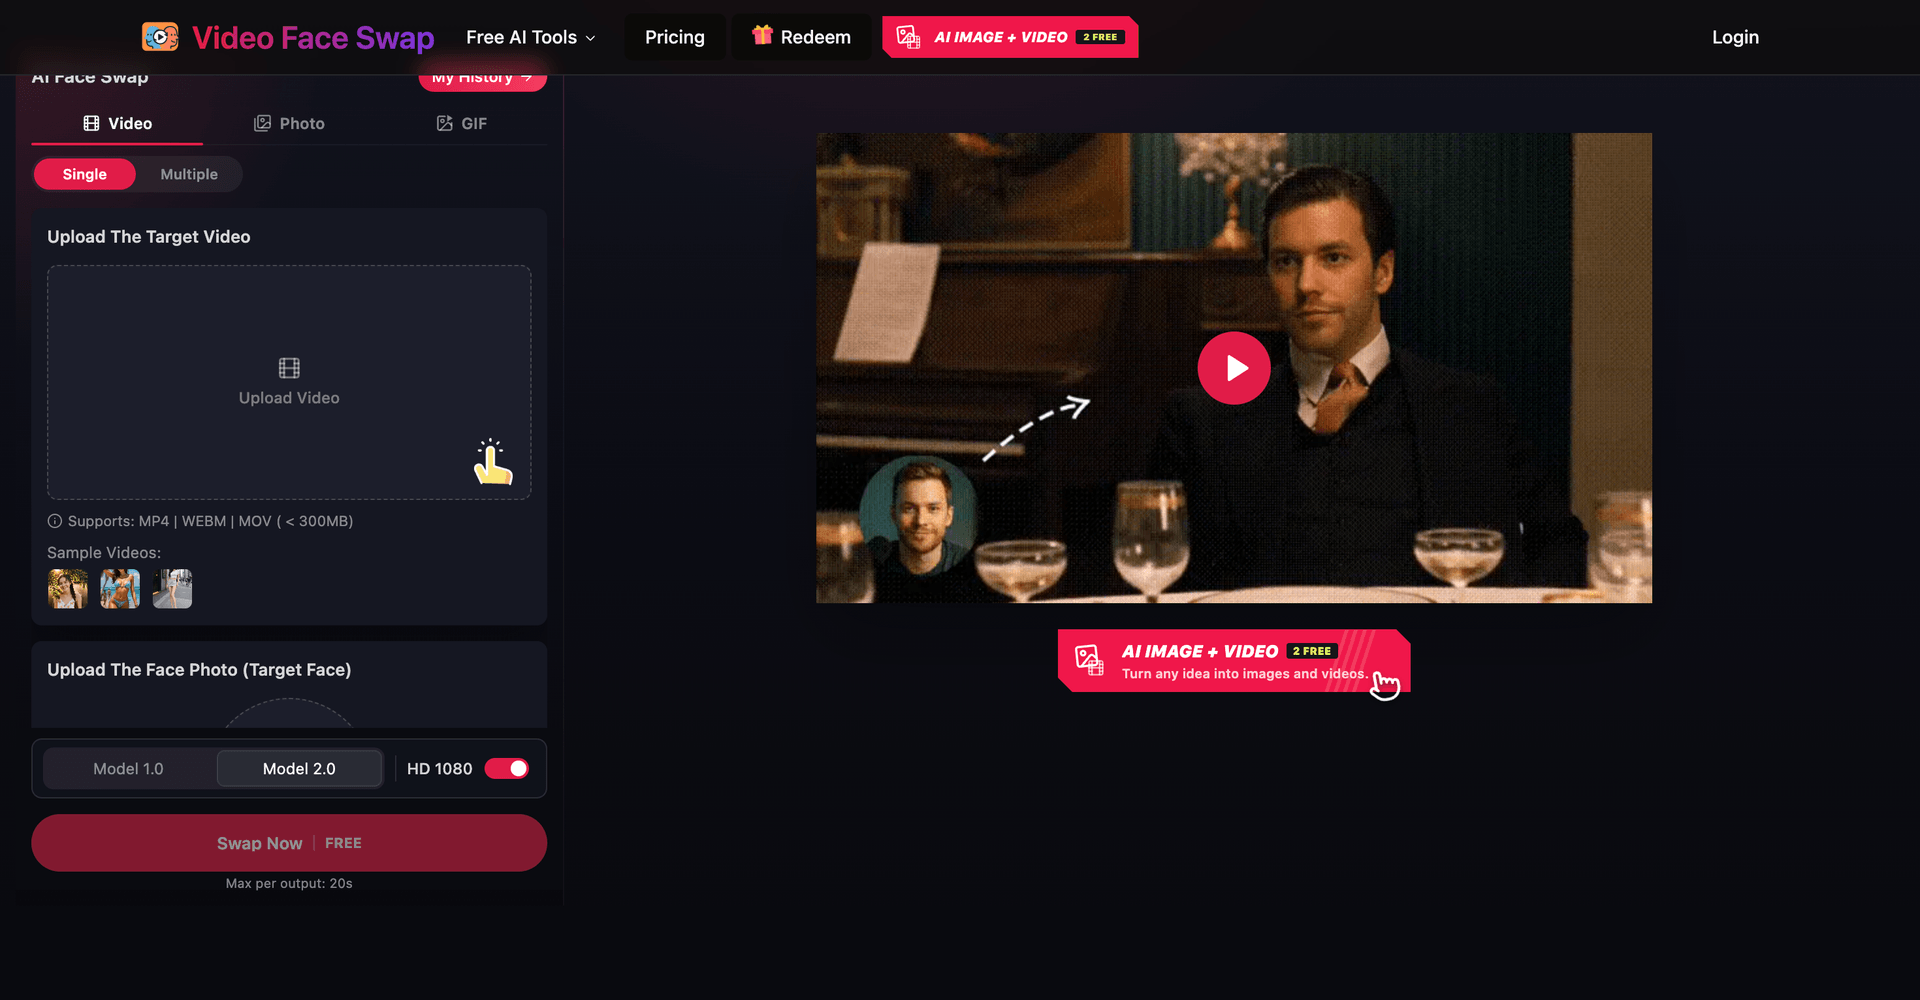Screen dimensions: 1920x1000
Task: Play the demo face swap video
Action: point(1234,368)
